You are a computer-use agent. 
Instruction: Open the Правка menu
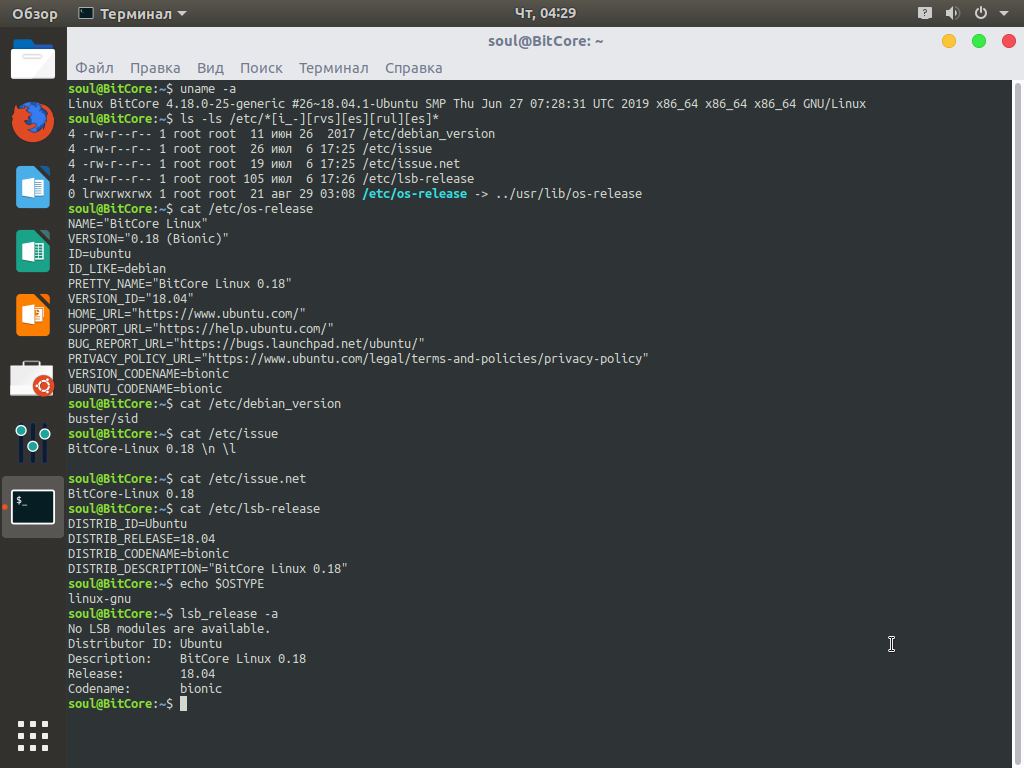click(155, 68)
